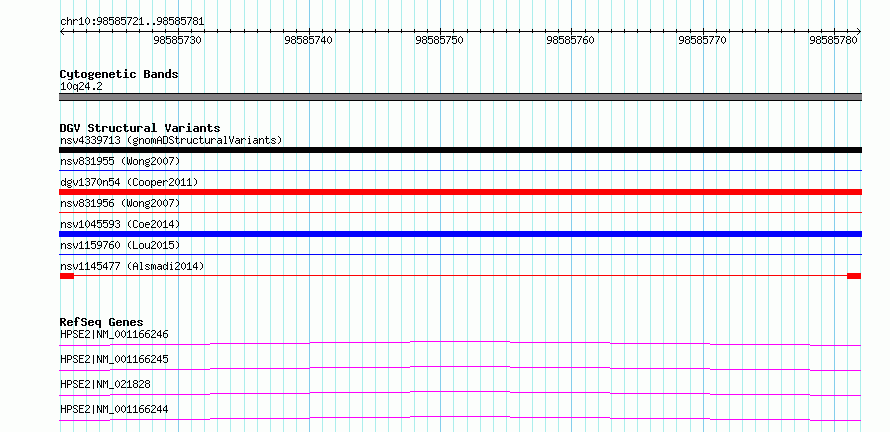The image size is (890, 432).
Task: Open HPSE2|NM_001166245 transcript label
Action: pyautogui.click(x=114, y=359)
